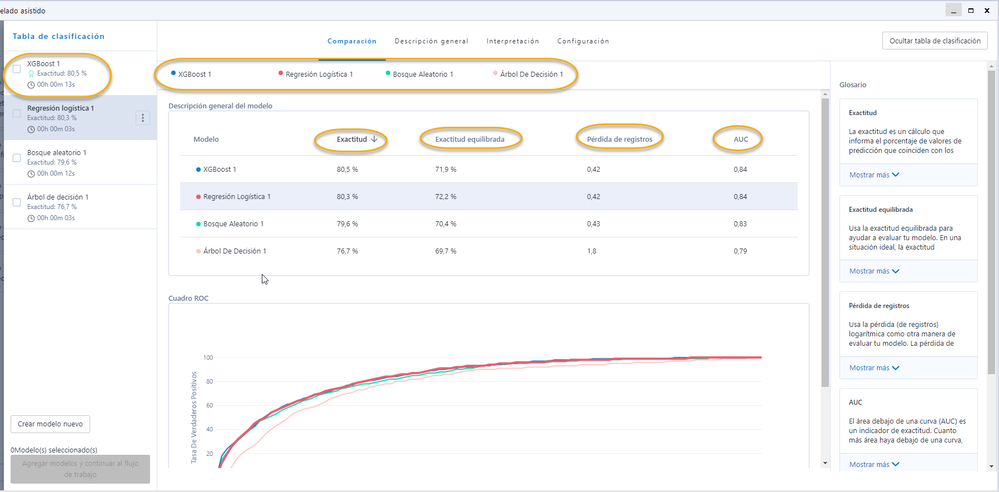The image size is (999, 492).
Task: Click the sort arrow next to Exactitud header
Action: (374, 138)
